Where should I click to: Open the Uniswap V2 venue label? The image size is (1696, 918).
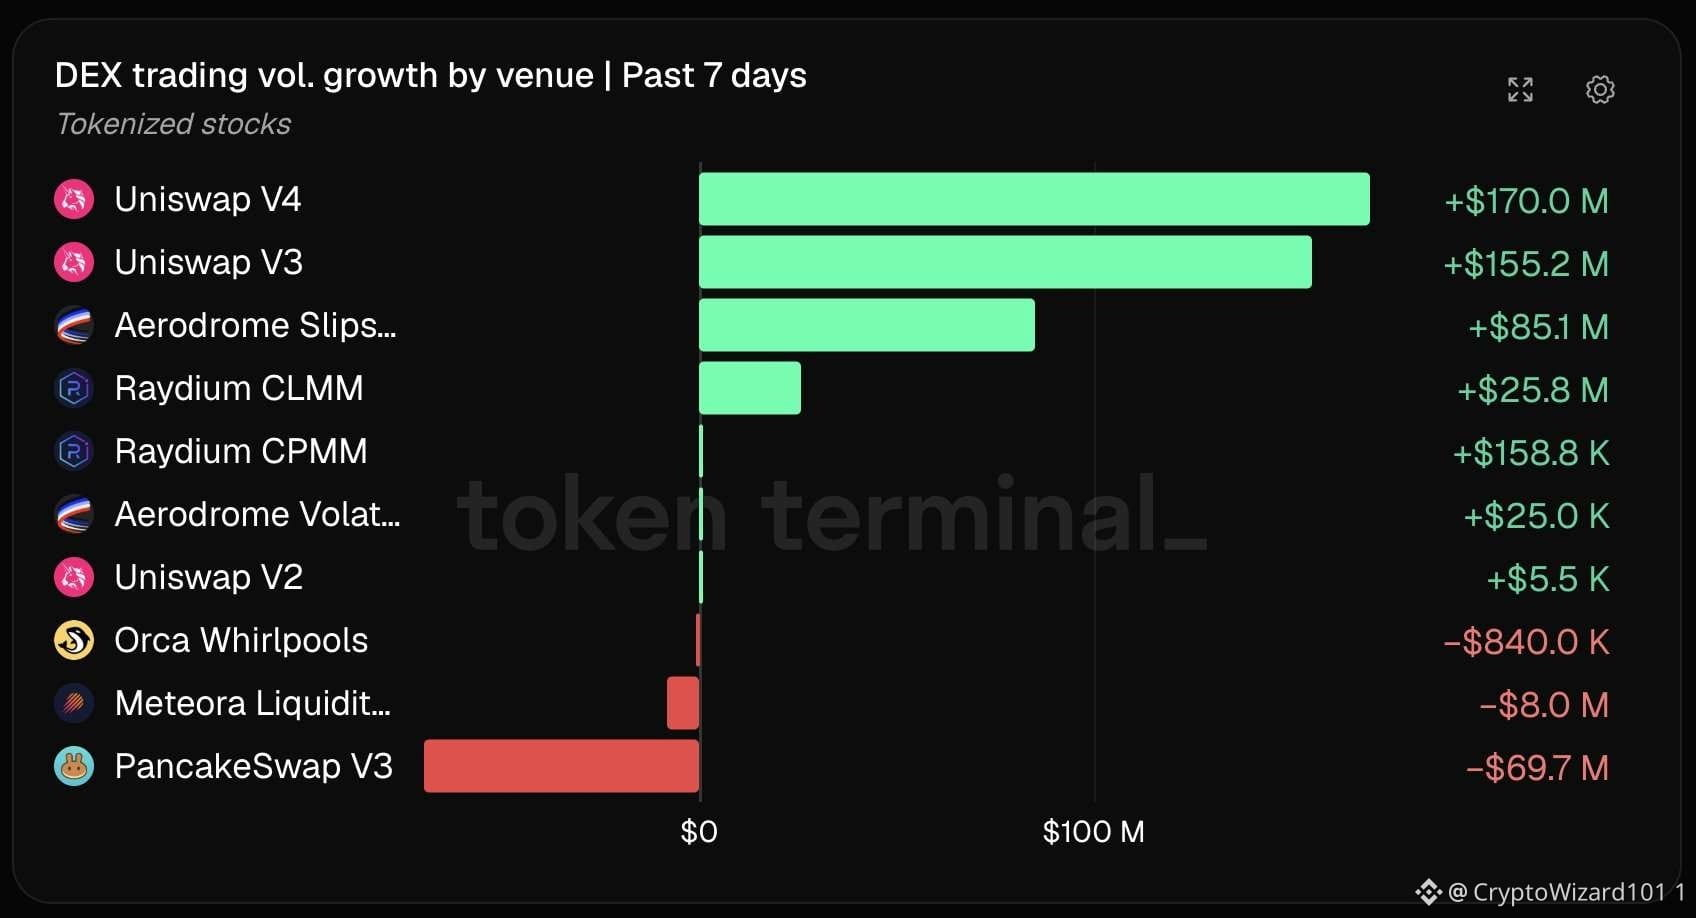(x=208, y=577)
